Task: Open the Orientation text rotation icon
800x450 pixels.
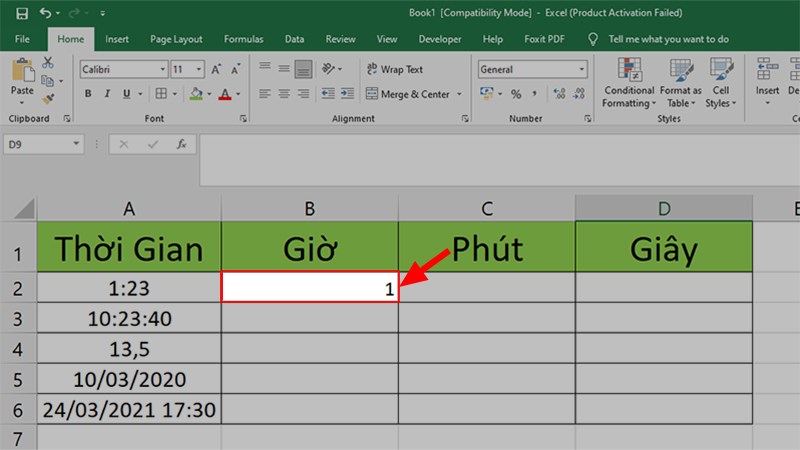Action: (328, 68)
